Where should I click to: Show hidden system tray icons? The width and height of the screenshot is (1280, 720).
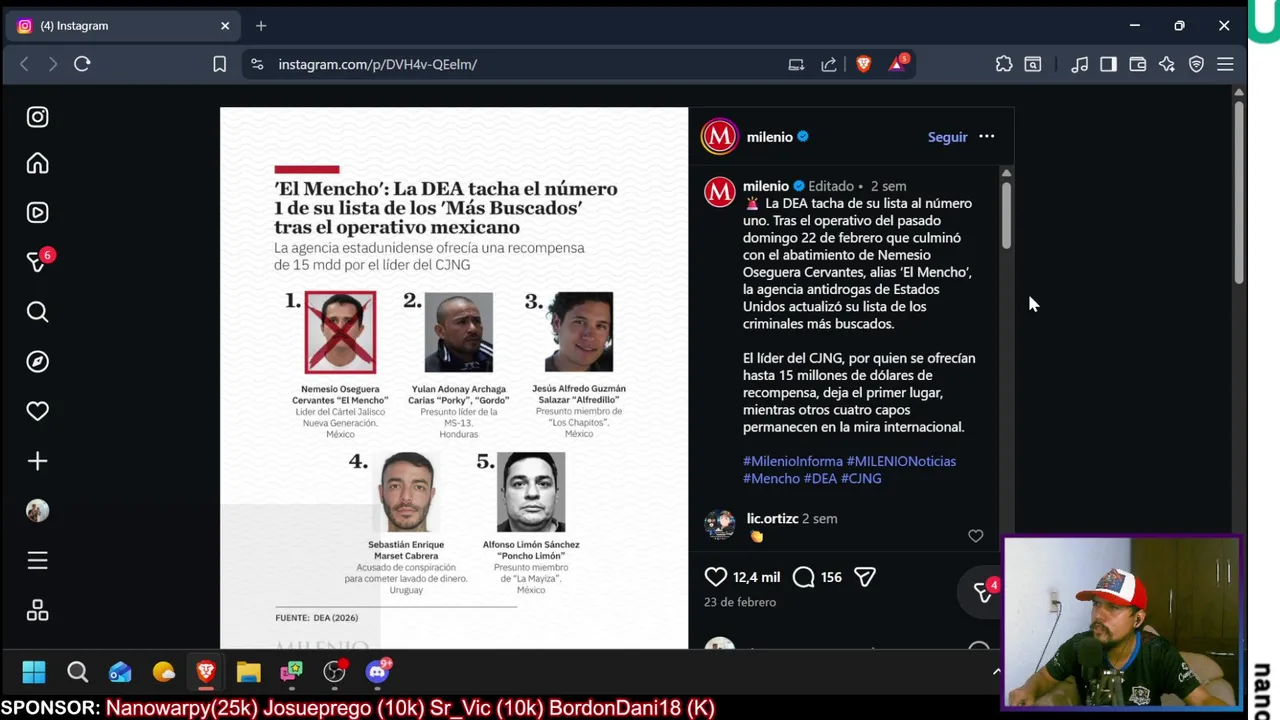pyautogui.click(x=996, y=672)
